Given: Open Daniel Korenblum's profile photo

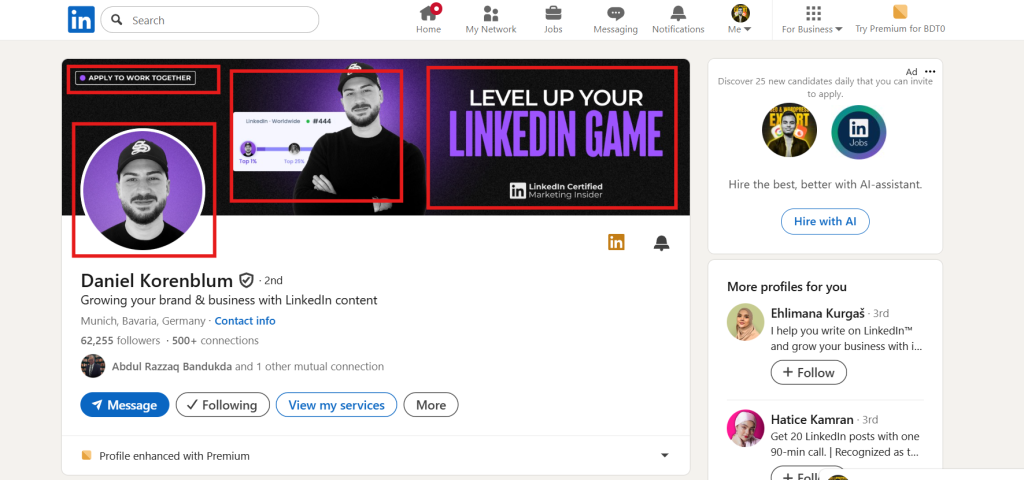Looking at the screenshot, I should (142, 190).
